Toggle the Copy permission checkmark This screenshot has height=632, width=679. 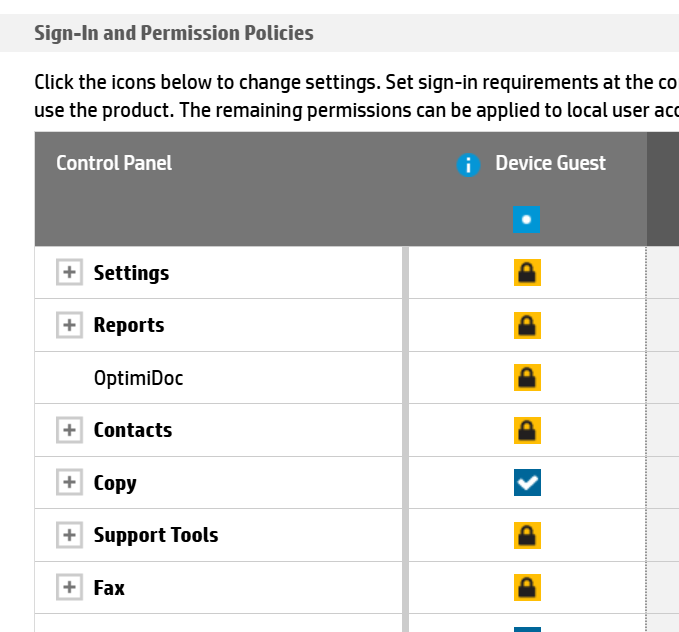527,483
